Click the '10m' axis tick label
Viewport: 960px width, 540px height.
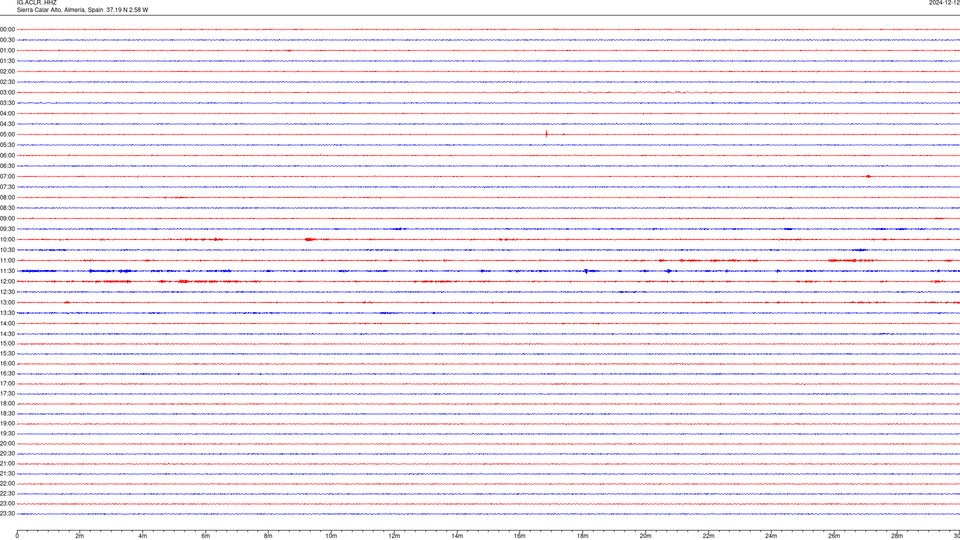tap(331, 536)
